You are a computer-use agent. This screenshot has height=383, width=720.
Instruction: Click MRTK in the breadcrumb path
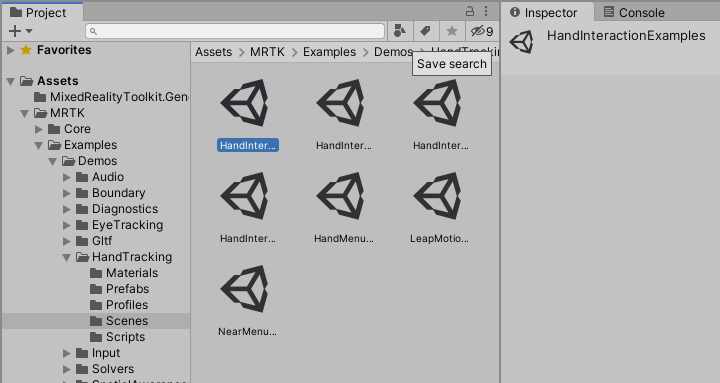pyautogui.click(x=267, y=52)
